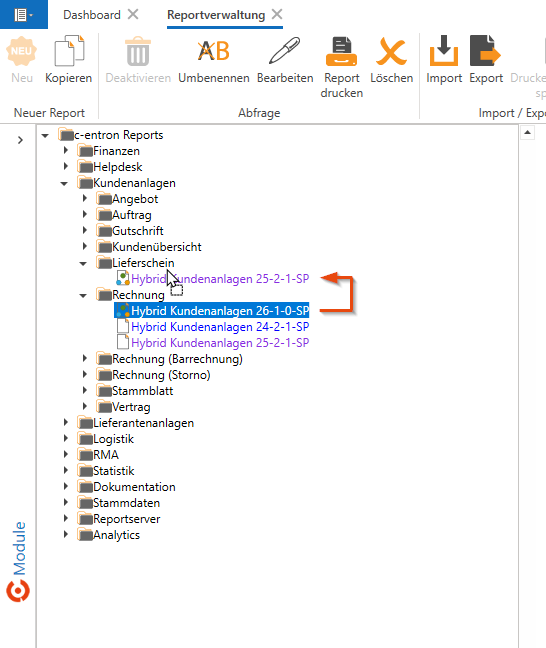The height and width of the screenshot is (648, 546).
Task: Click the Reportserver folder icon
Action: point(85,518)
